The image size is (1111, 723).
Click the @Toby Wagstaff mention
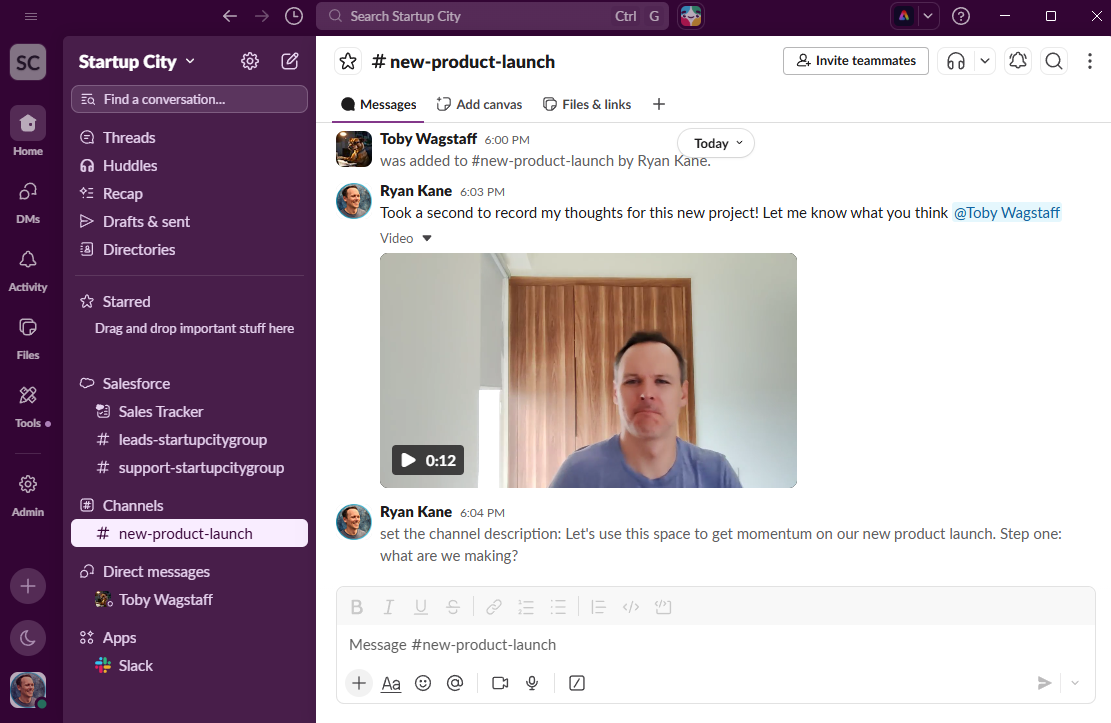1006,213
